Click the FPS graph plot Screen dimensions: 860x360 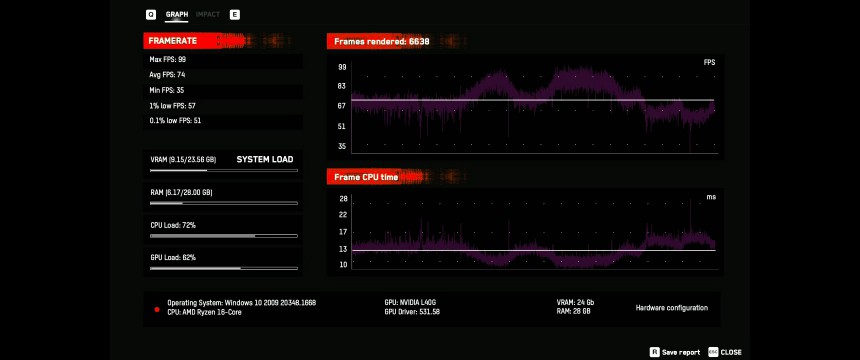(534, 107)
